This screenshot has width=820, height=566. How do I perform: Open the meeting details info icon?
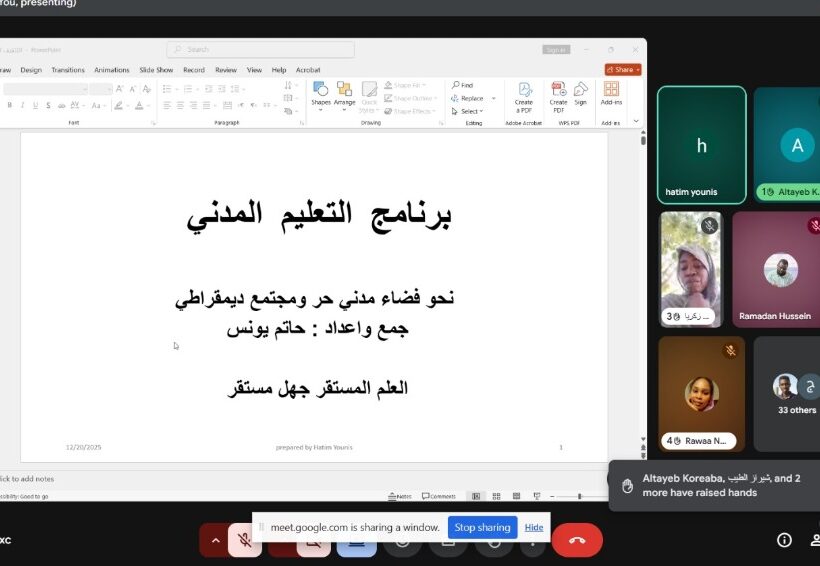(785, 540)
